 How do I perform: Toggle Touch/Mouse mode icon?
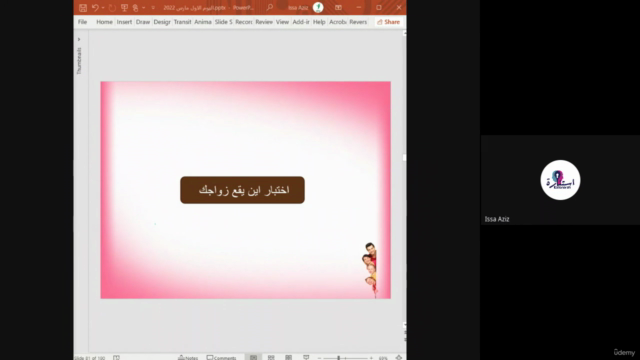pyautogui.click(x=136, y=8)
